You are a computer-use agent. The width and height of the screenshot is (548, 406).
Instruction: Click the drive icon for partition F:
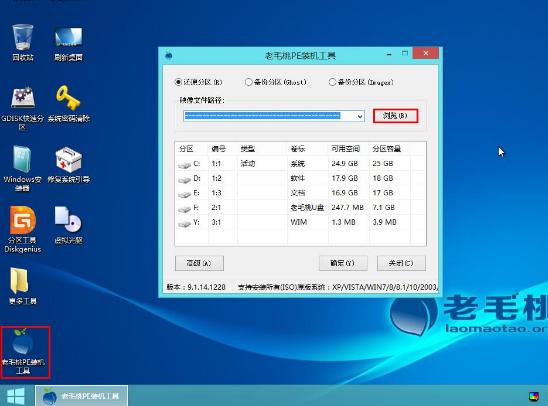(x=184, y=208)
